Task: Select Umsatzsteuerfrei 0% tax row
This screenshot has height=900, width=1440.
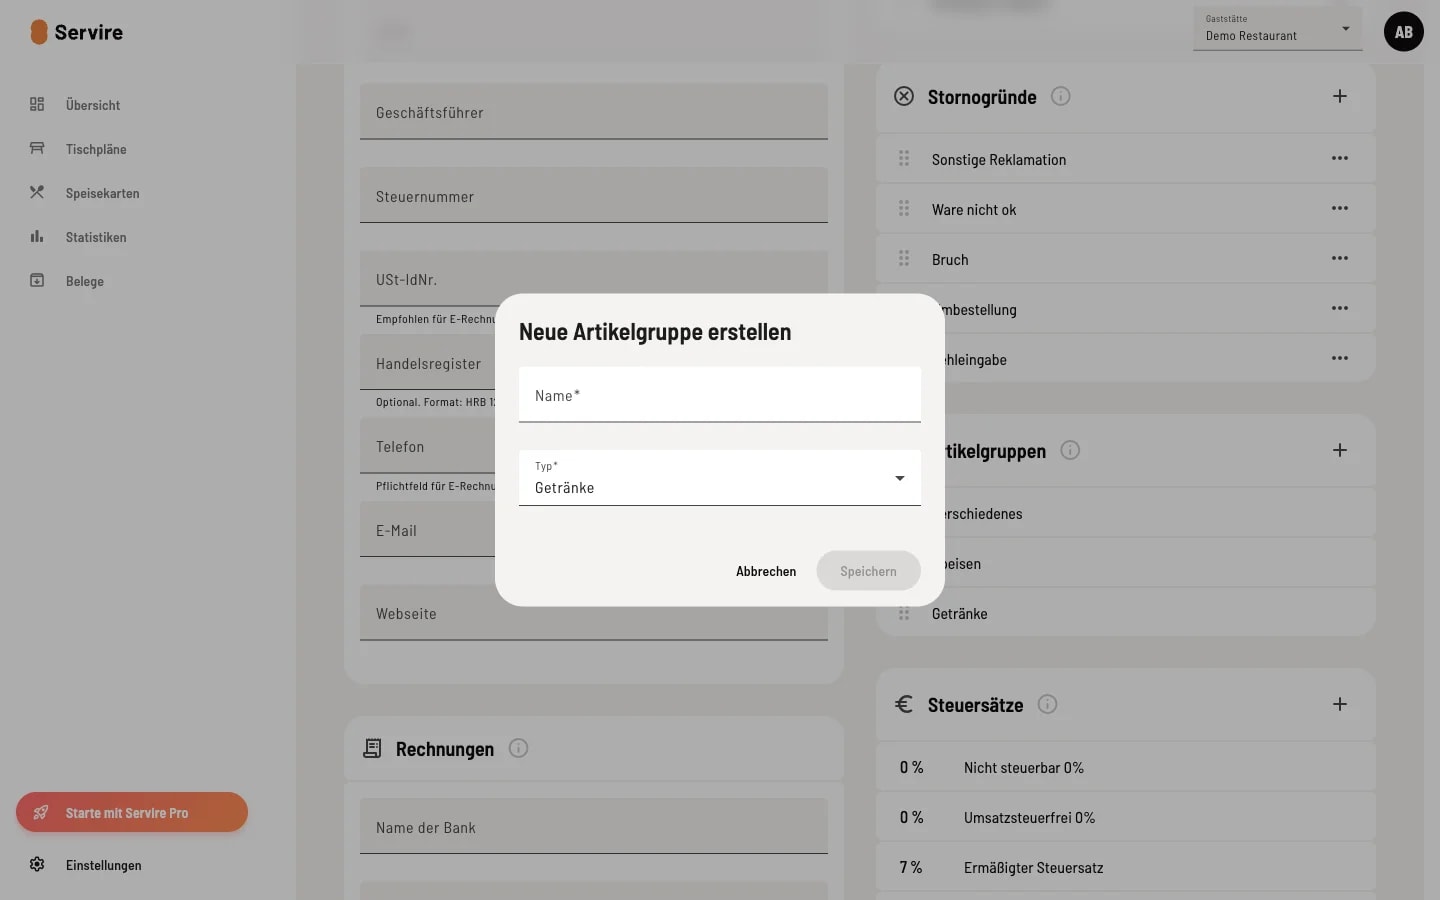Action: [x=1126, y=817]
